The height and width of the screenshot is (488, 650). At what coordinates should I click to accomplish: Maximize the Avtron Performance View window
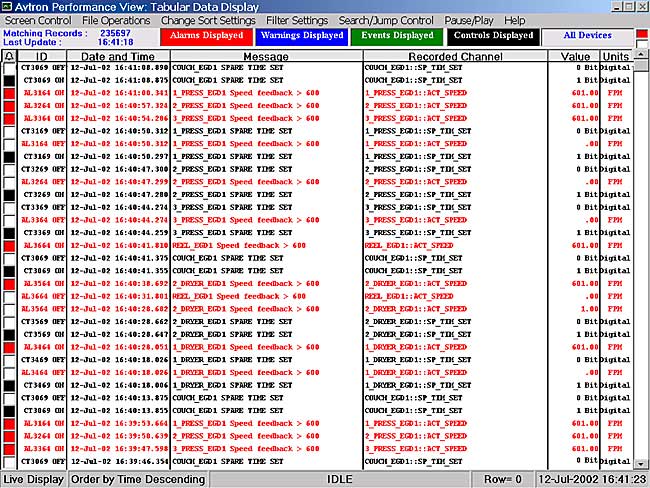(x=628, y=7)
